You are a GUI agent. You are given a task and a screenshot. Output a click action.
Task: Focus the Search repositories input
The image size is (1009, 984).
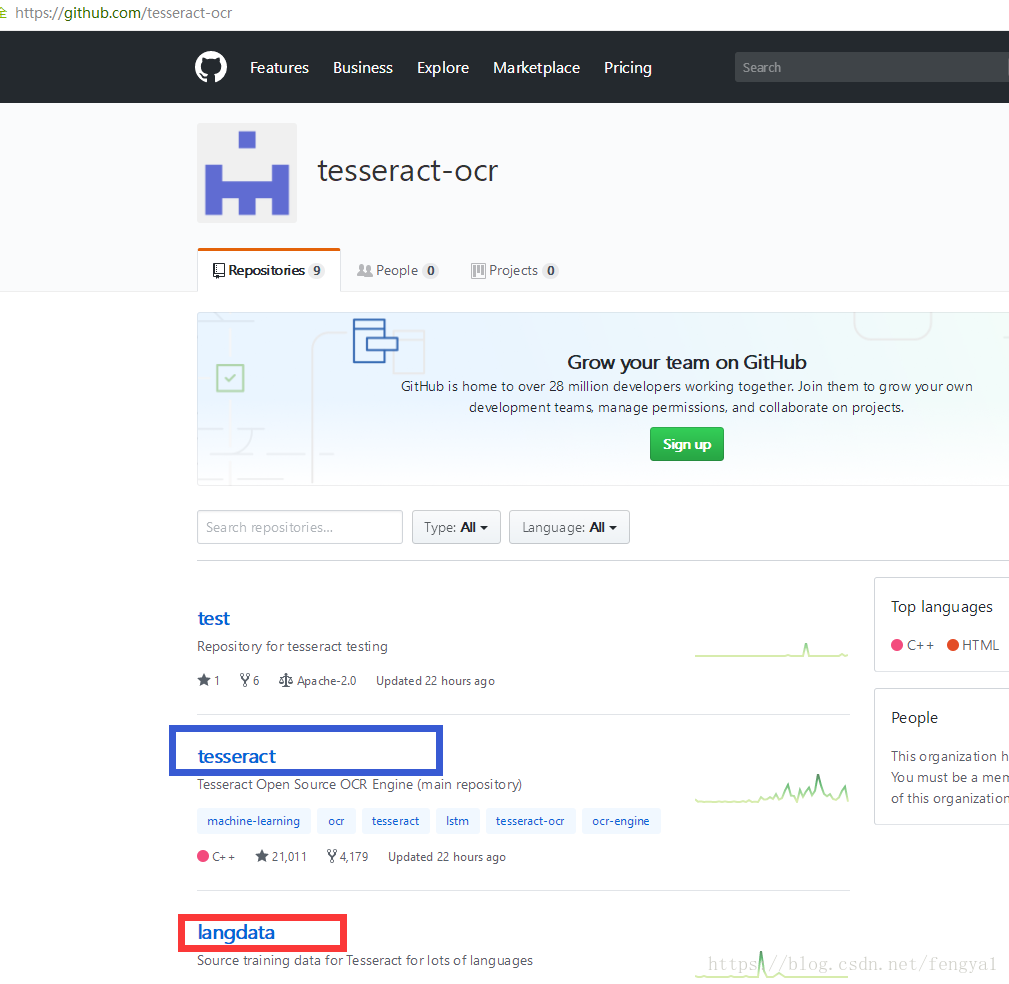pyautogui.click(x=300, y=527)
